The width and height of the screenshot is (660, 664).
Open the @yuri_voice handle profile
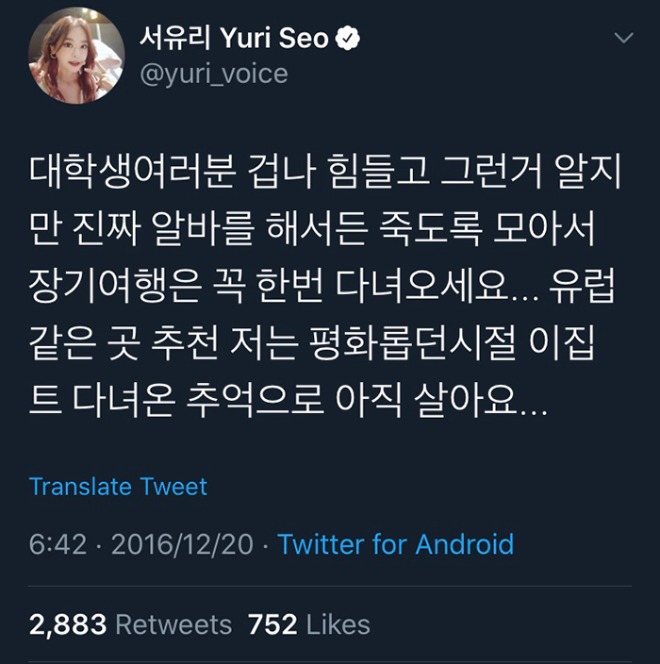click(x=214, y=74)
